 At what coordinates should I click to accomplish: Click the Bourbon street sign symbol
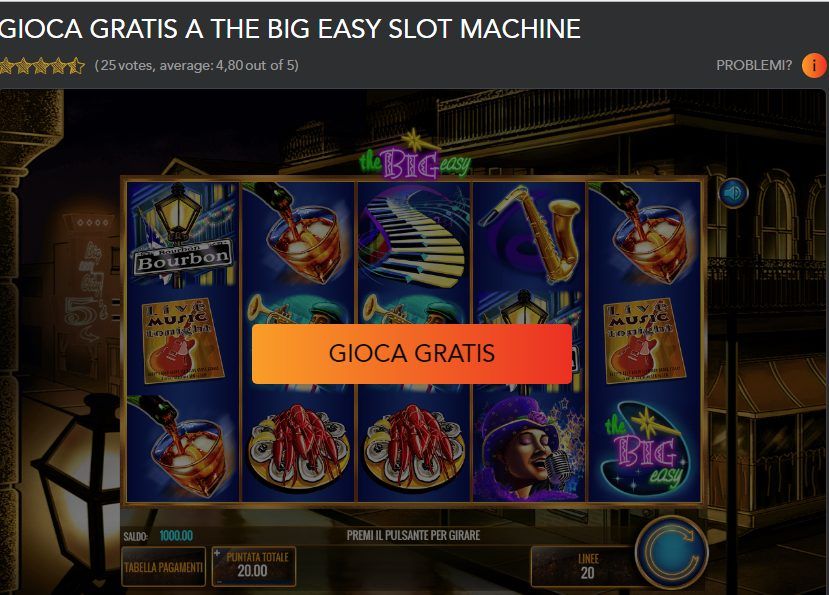pos(182,236)
